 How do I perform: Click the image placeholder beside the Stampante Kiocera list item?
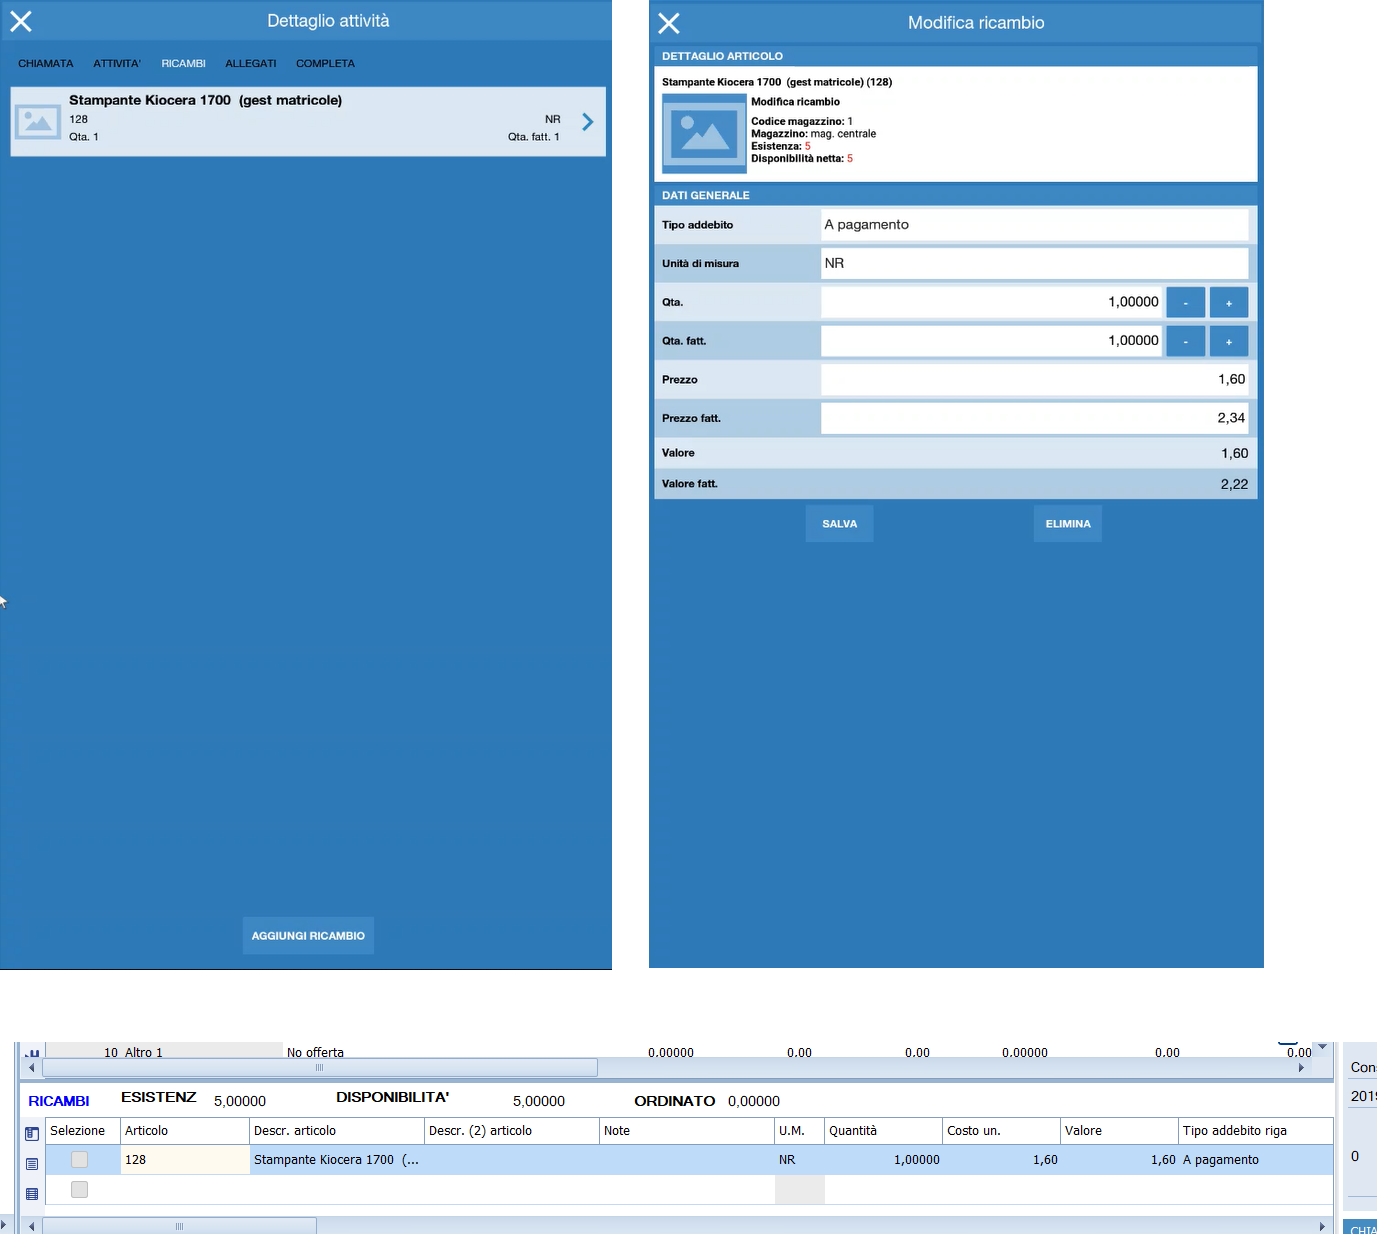[38, 122]
